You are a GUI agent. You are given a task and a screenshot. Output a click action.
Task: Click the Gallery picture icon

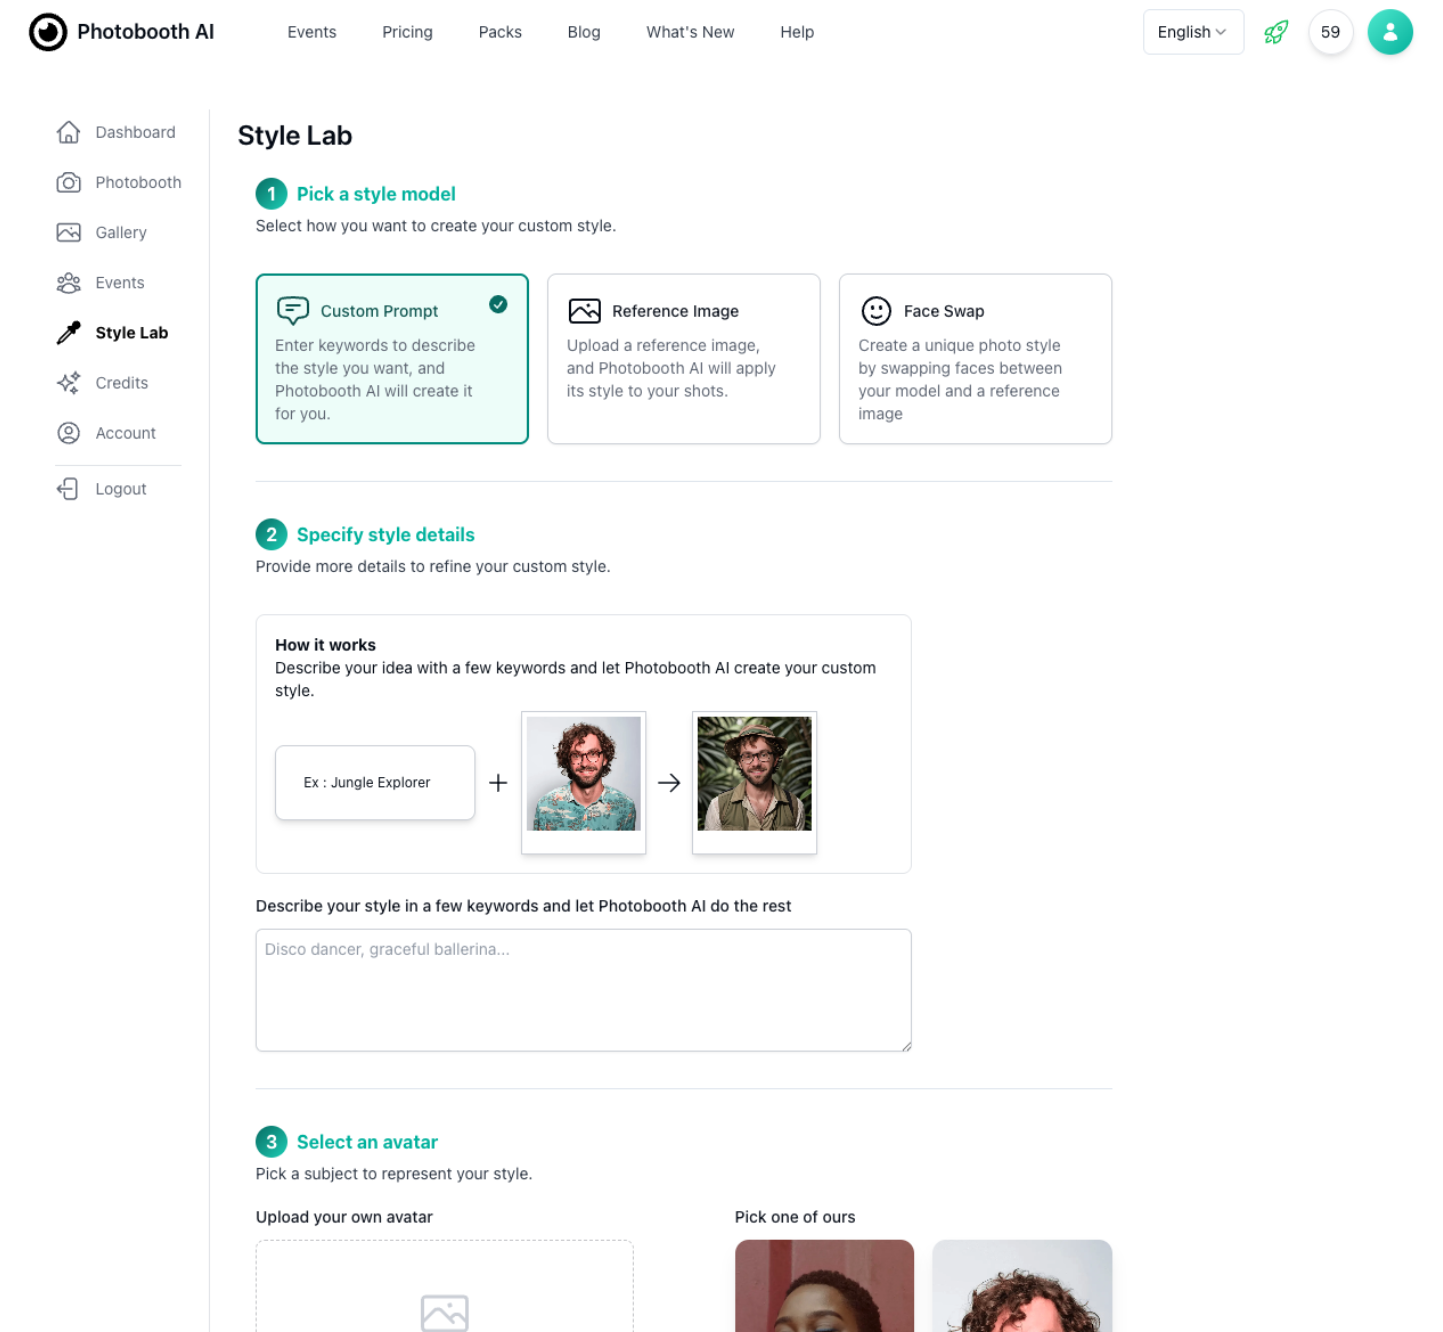point(68,232)
